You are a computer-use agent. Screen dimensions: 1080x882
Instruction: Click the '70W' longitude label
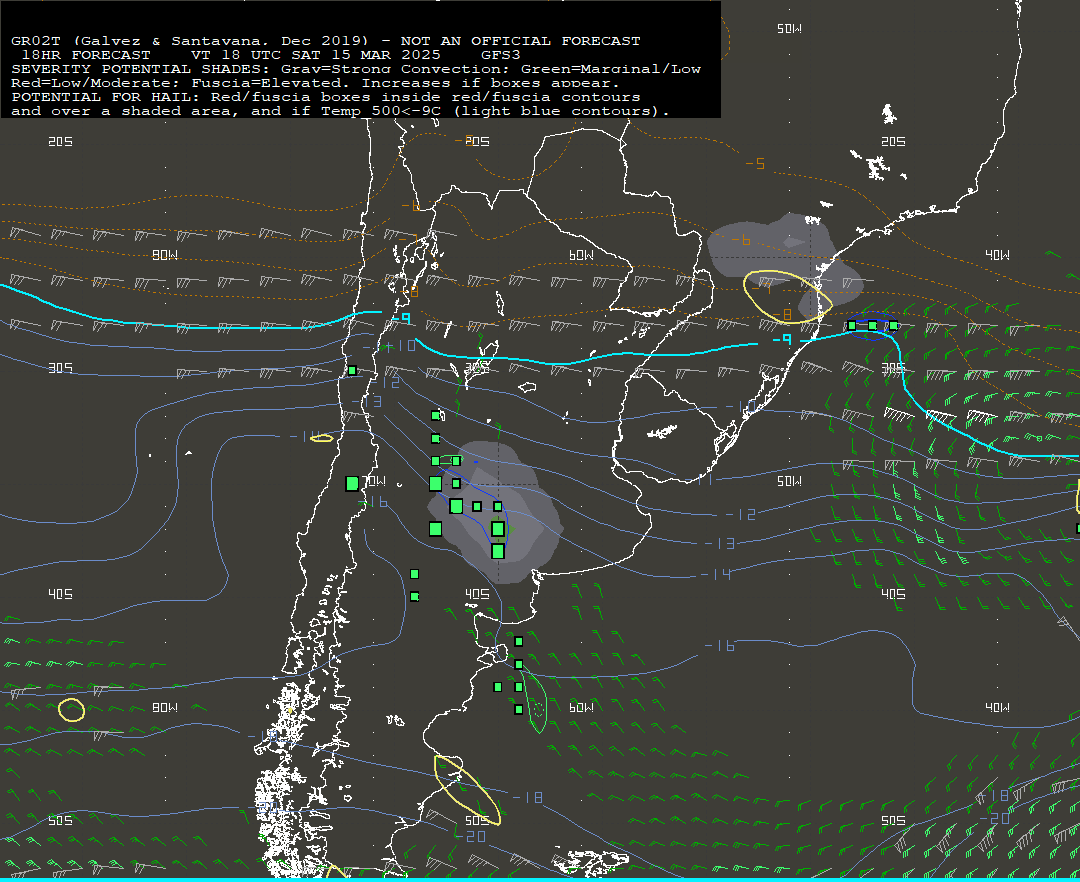pos(374,481)
